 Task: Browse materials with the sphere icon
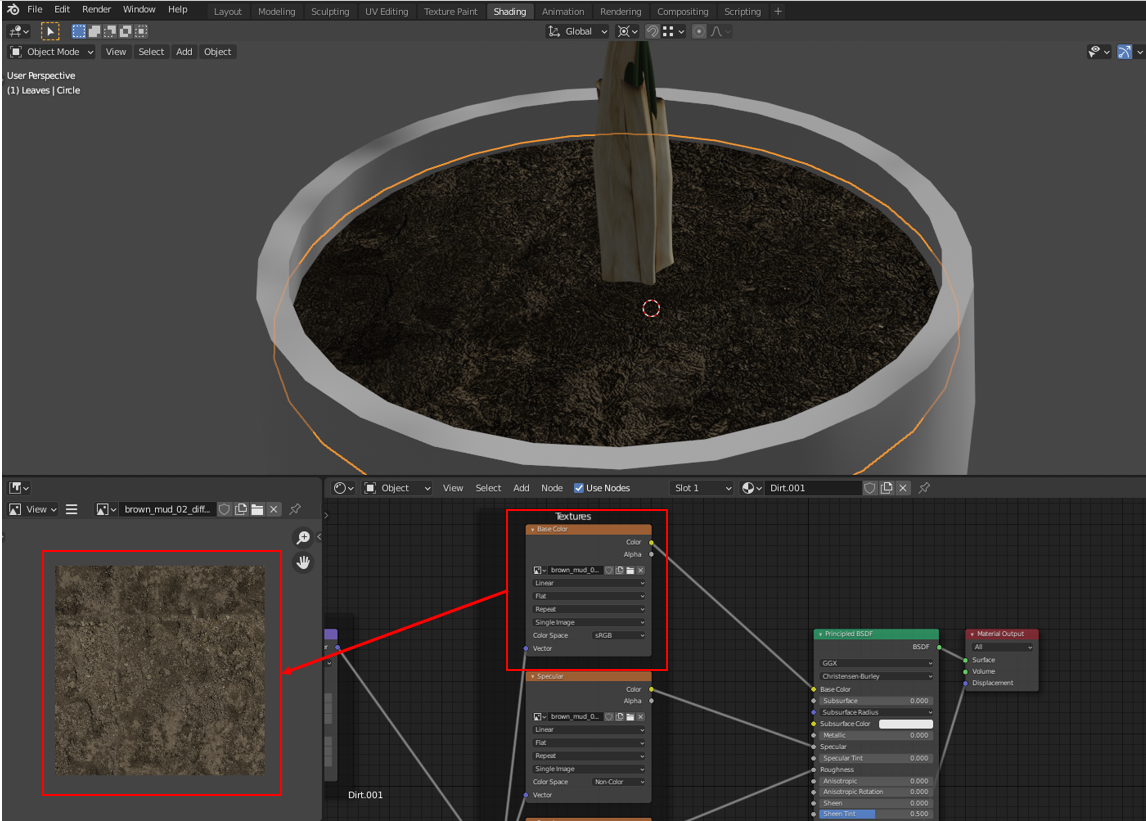coord(752,488)
